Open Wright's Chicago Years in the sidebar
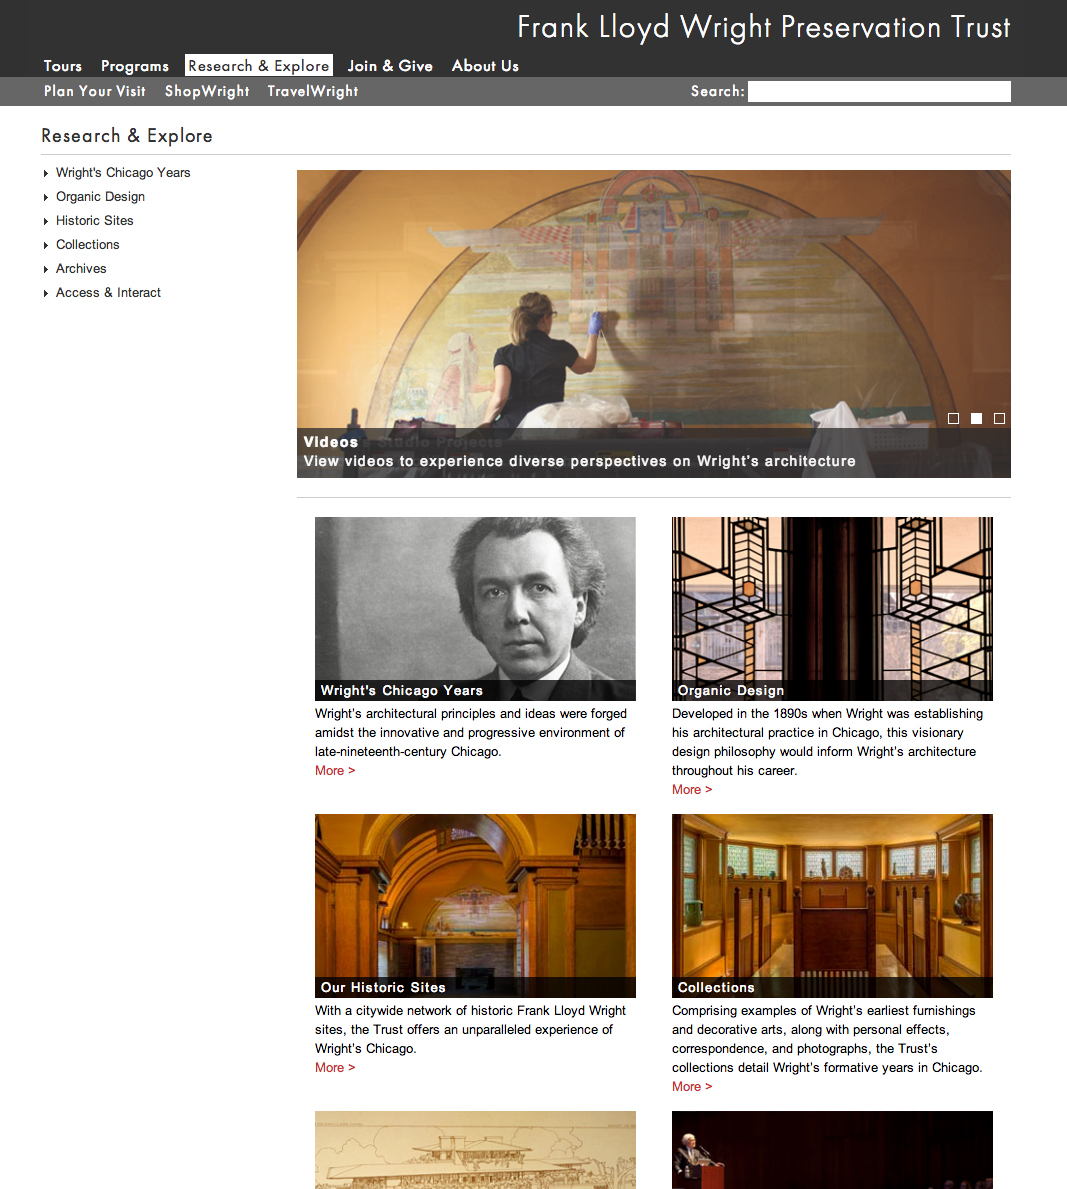This screenshot has height=1189, width=1067. pyautogui.click(x=123, y=173)
